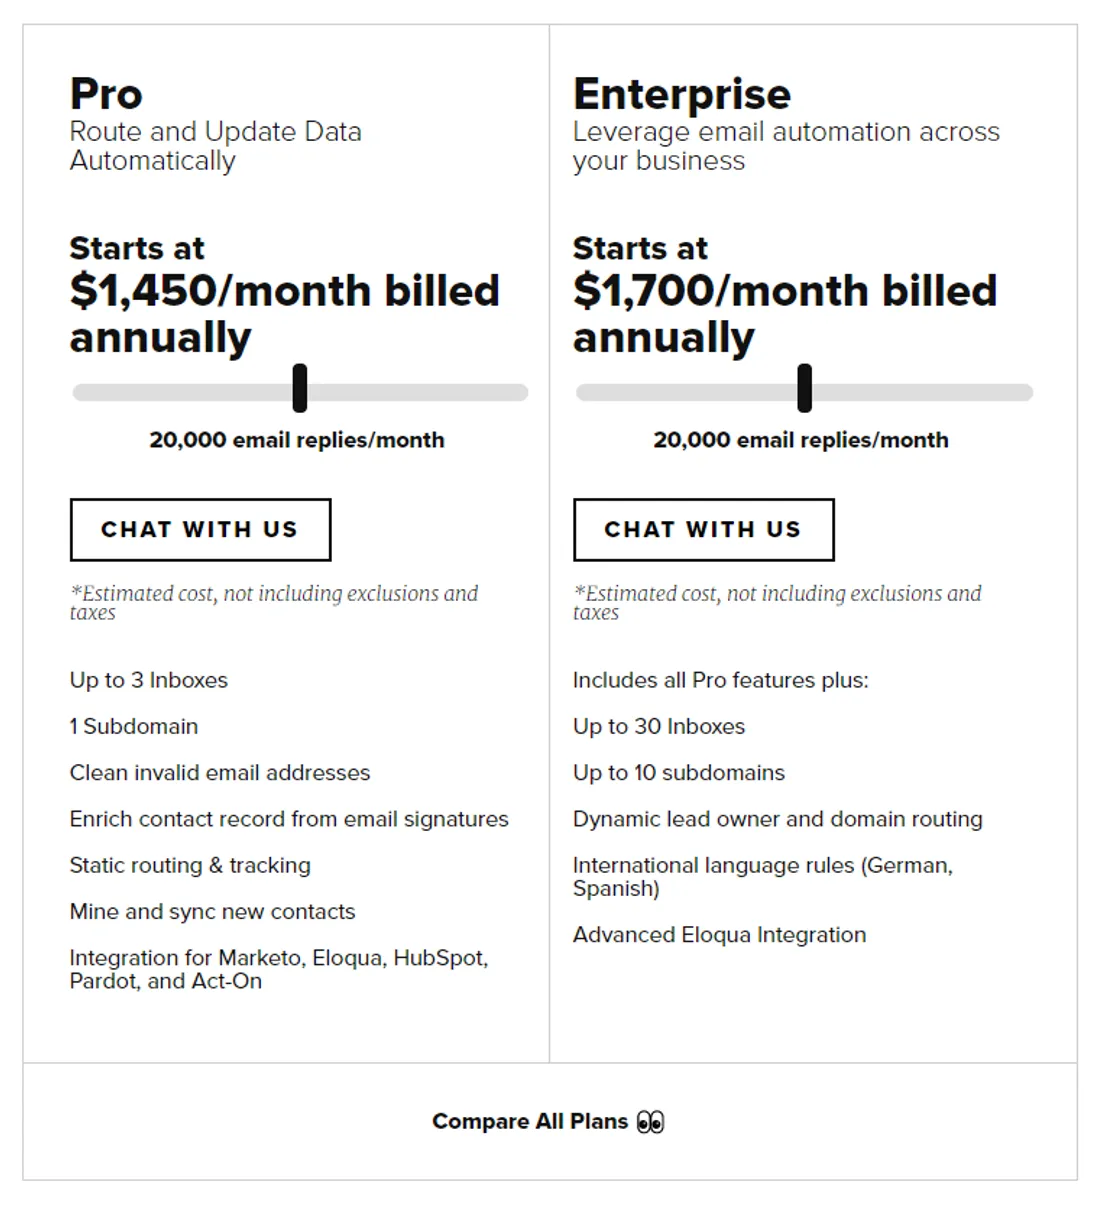Click the far left end of Enterprise slider track
Image resolution: width=1108 pixels, height=1212 pixels.
(584, 393)
